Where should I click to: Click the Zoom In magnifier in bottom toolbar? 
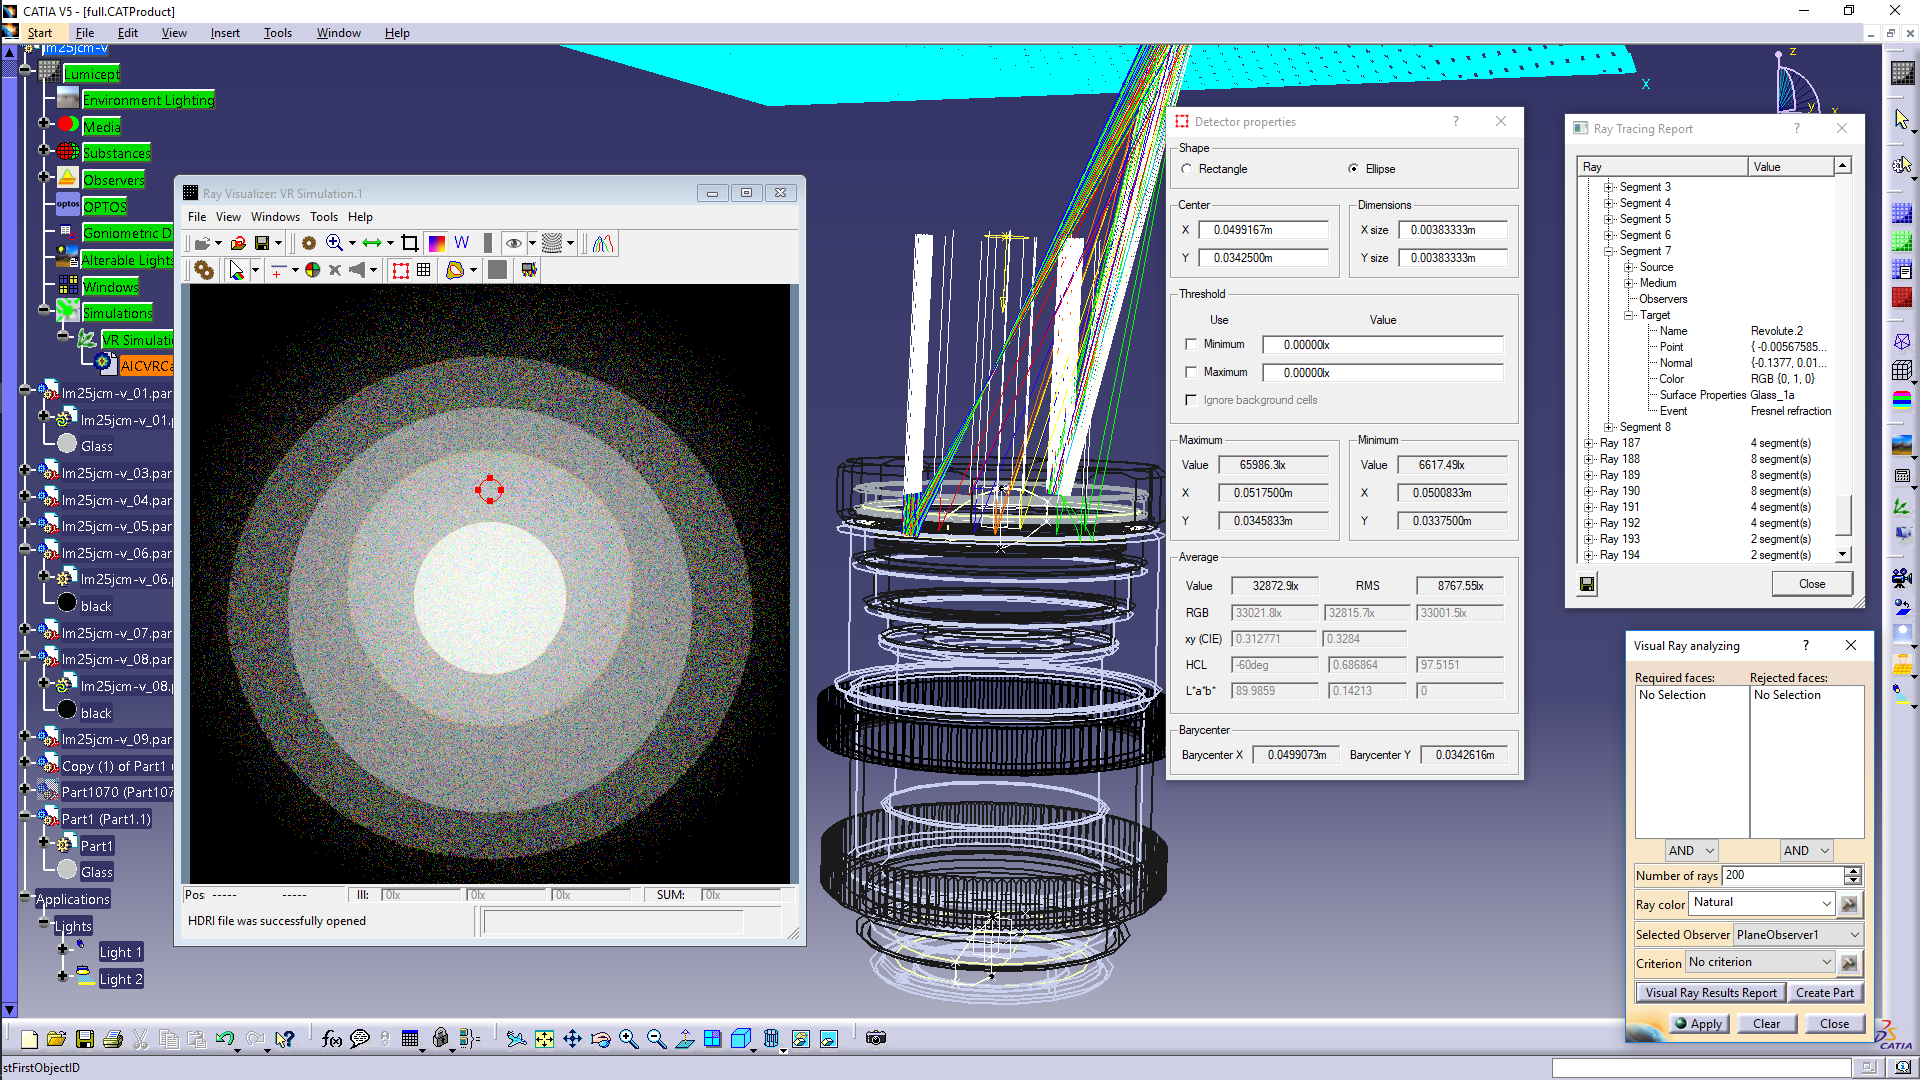pos(628,1039)
